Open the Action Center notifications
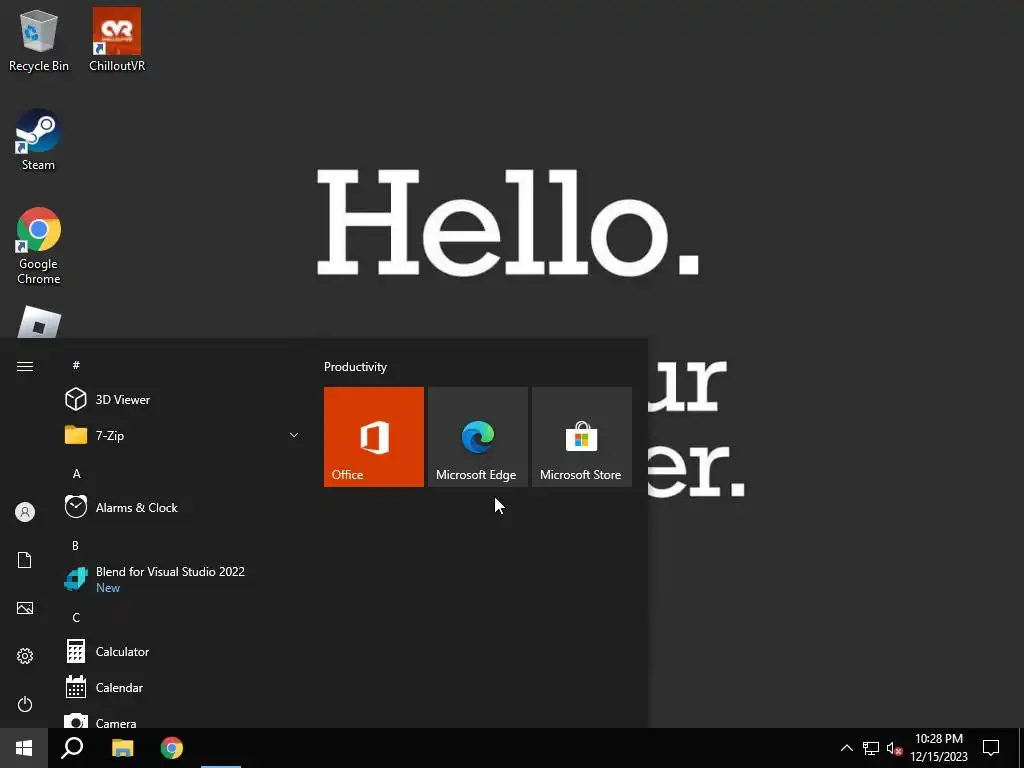Image resolution: width=1024 pixels, height=768 pixels. [991, 748]
